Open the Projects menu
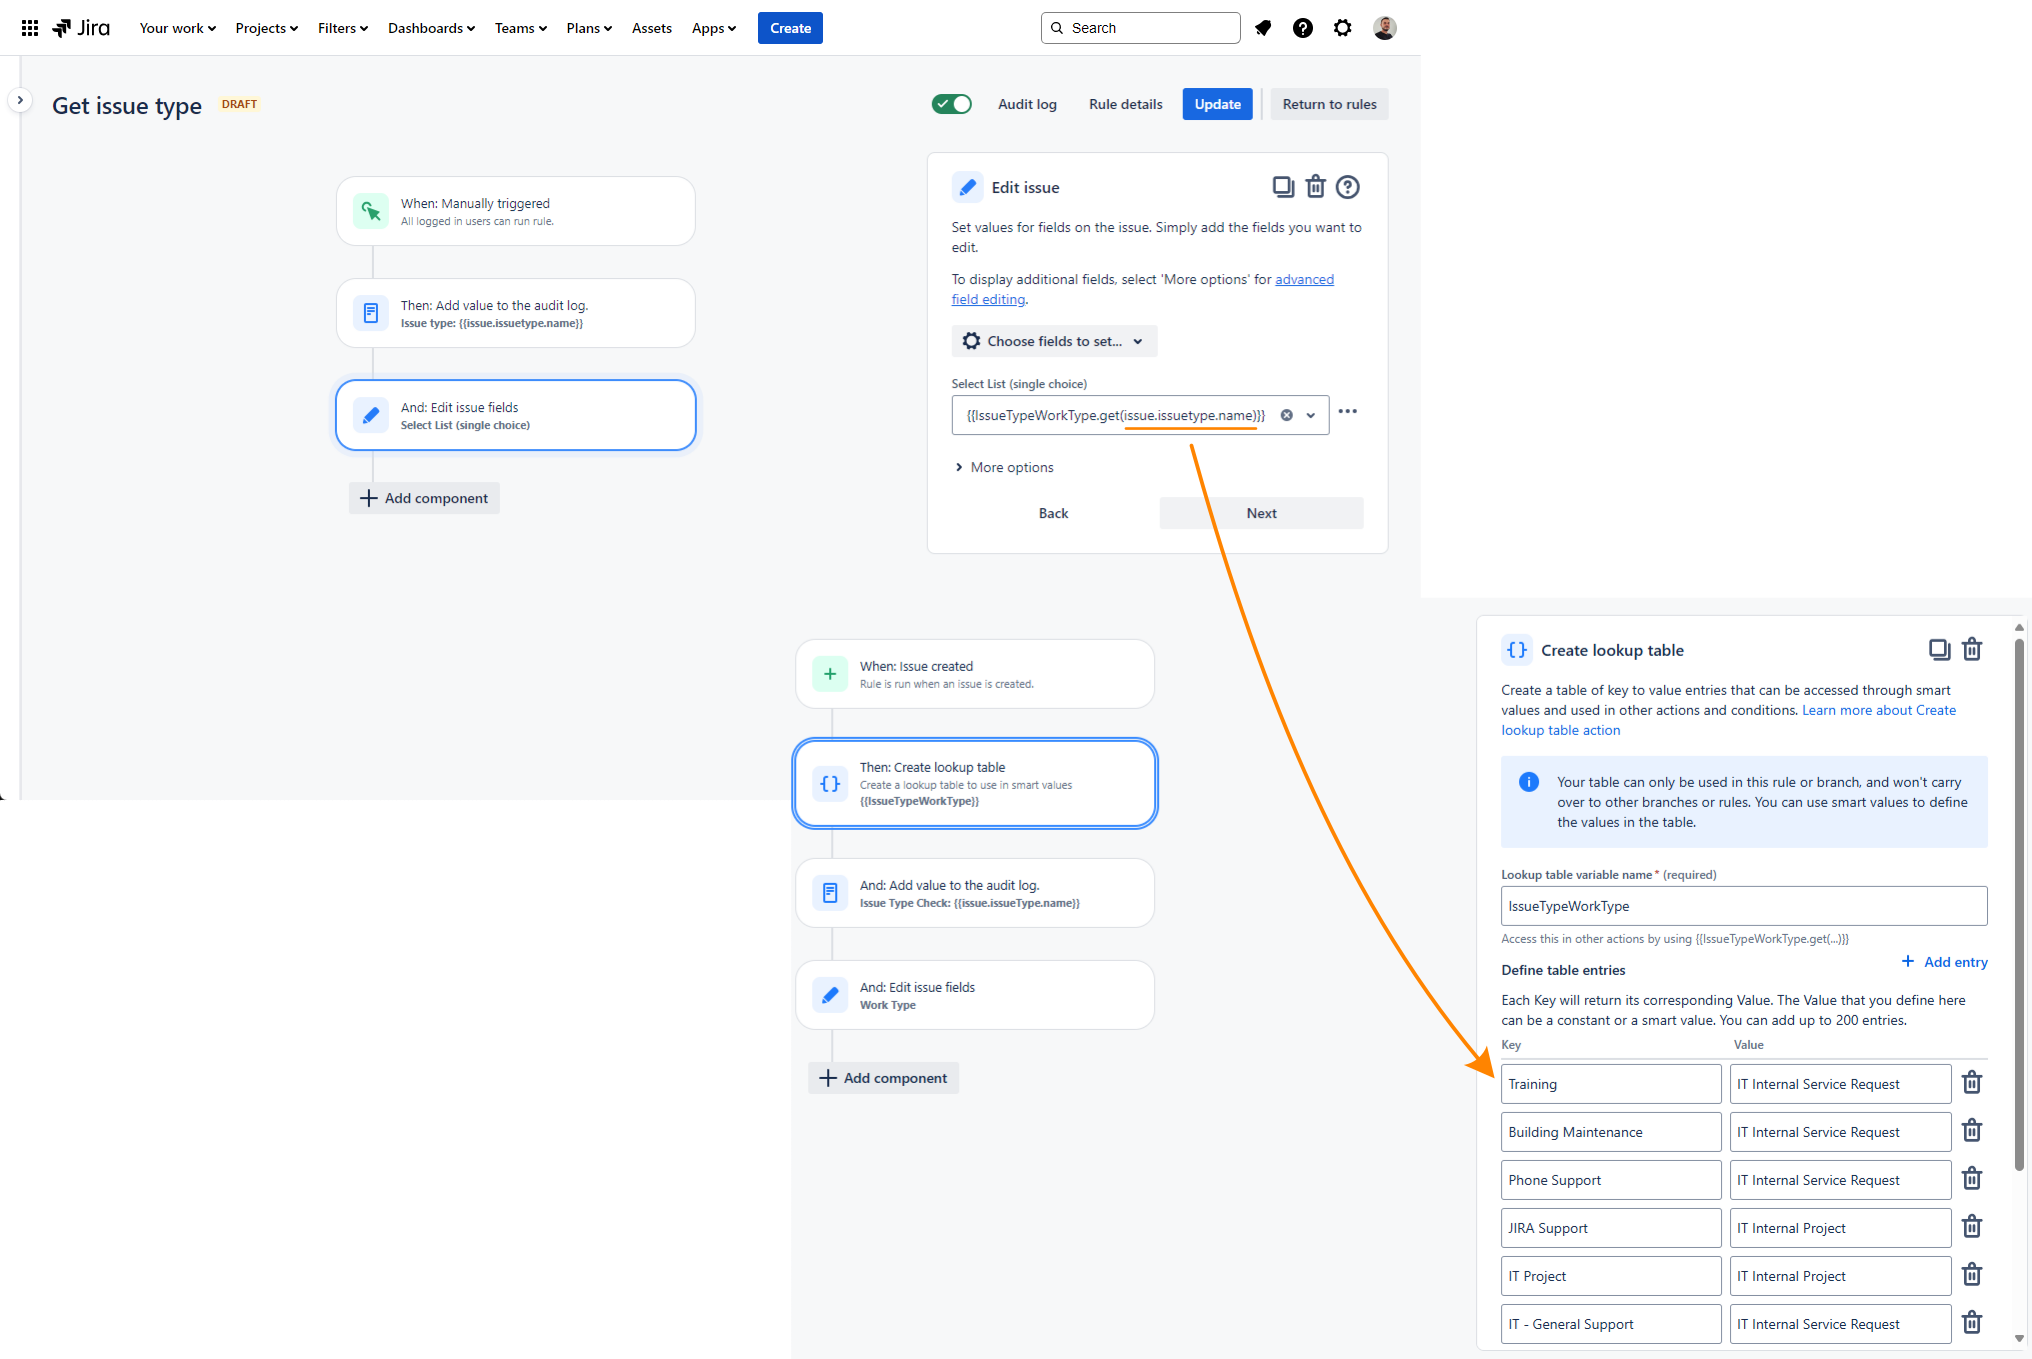Screen dimensions: 2032x1359 click(265, 27)
